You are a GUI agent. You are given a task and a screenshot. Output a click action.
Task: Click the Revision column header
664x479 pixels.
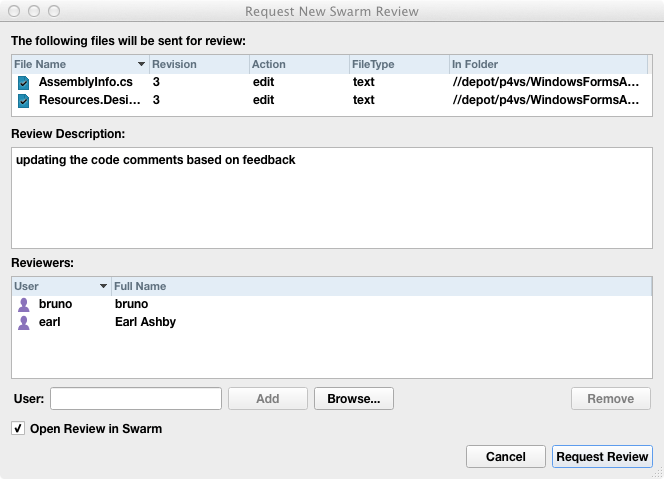point(199,64)
